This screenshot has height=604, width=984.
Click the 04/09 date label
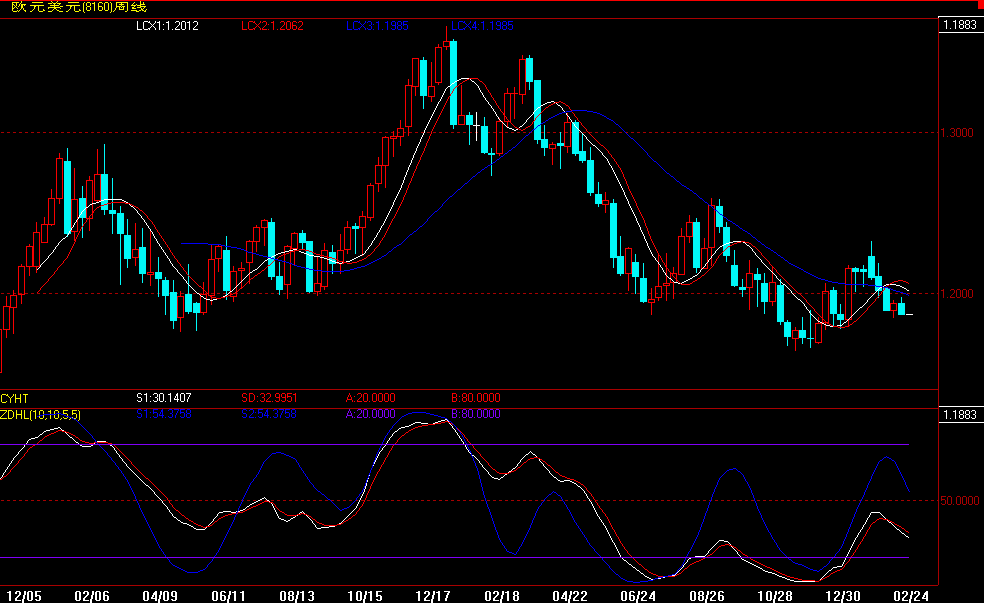pyautogui.click(x=160, y=596)
